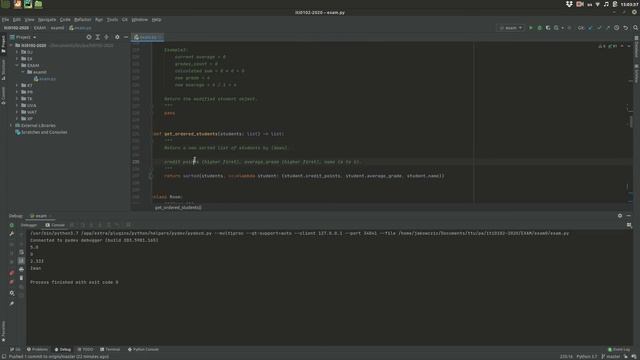
Task: Click the print icon in console toolbar
Action: pyautogui.click(x=21, y=269)
